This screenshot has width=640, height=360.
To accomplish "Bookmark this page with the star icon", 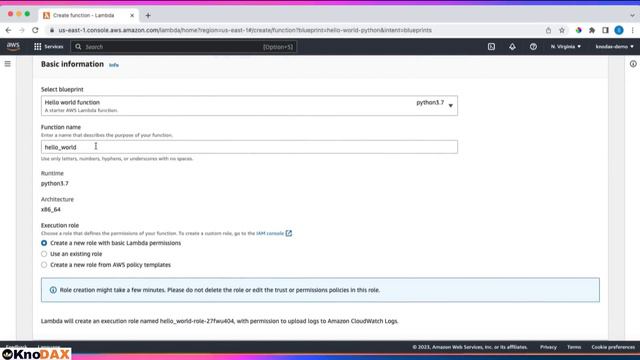I will point(562,30).
